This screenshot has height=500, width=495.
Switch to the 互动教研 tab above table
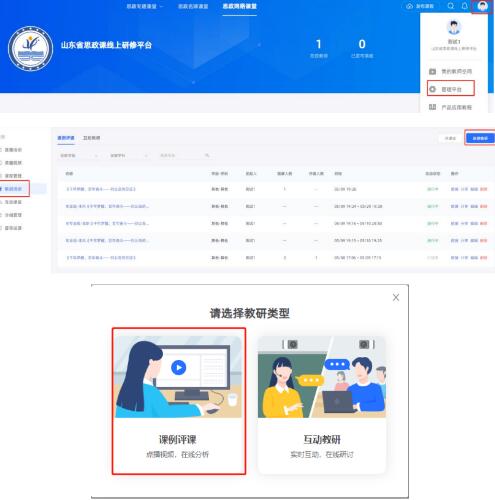click(x=92, y=138)
